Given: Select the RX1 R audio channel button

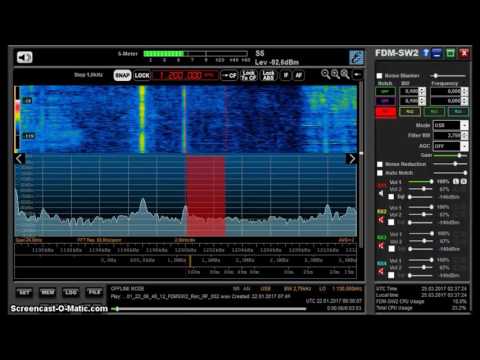Looking at the screenshot, I should point(463,181).
